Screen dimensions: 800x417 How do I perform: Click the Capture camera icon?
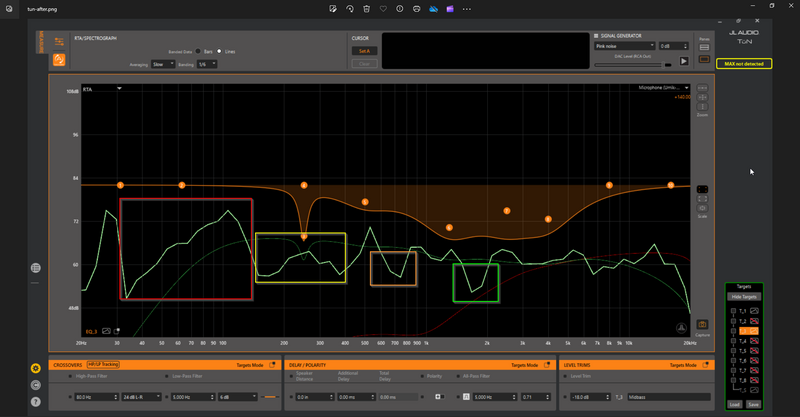(702, 325)
